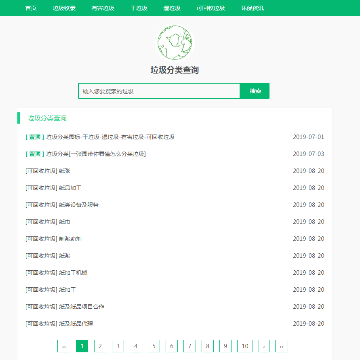Open the 可回收垃圾 nav item
Screen dimensions: 360x360
click(211, 8)
